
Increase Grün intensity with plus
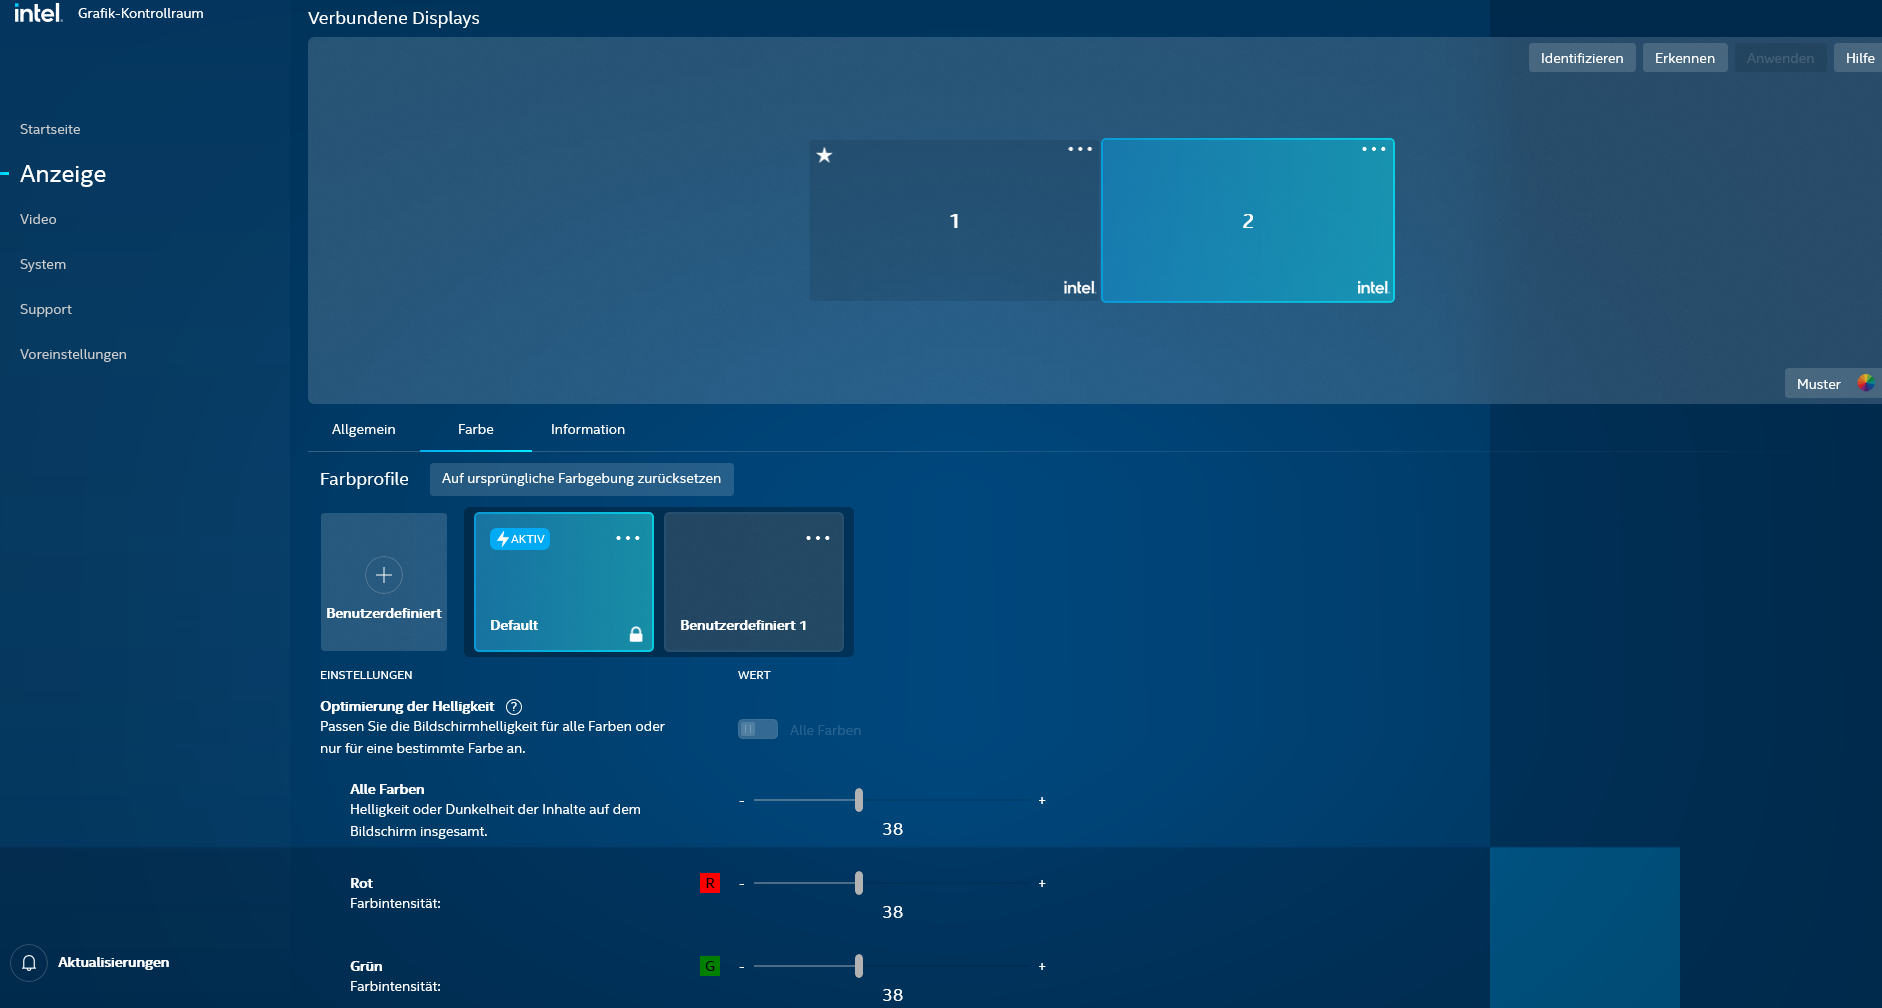(x=1042, y=966)
